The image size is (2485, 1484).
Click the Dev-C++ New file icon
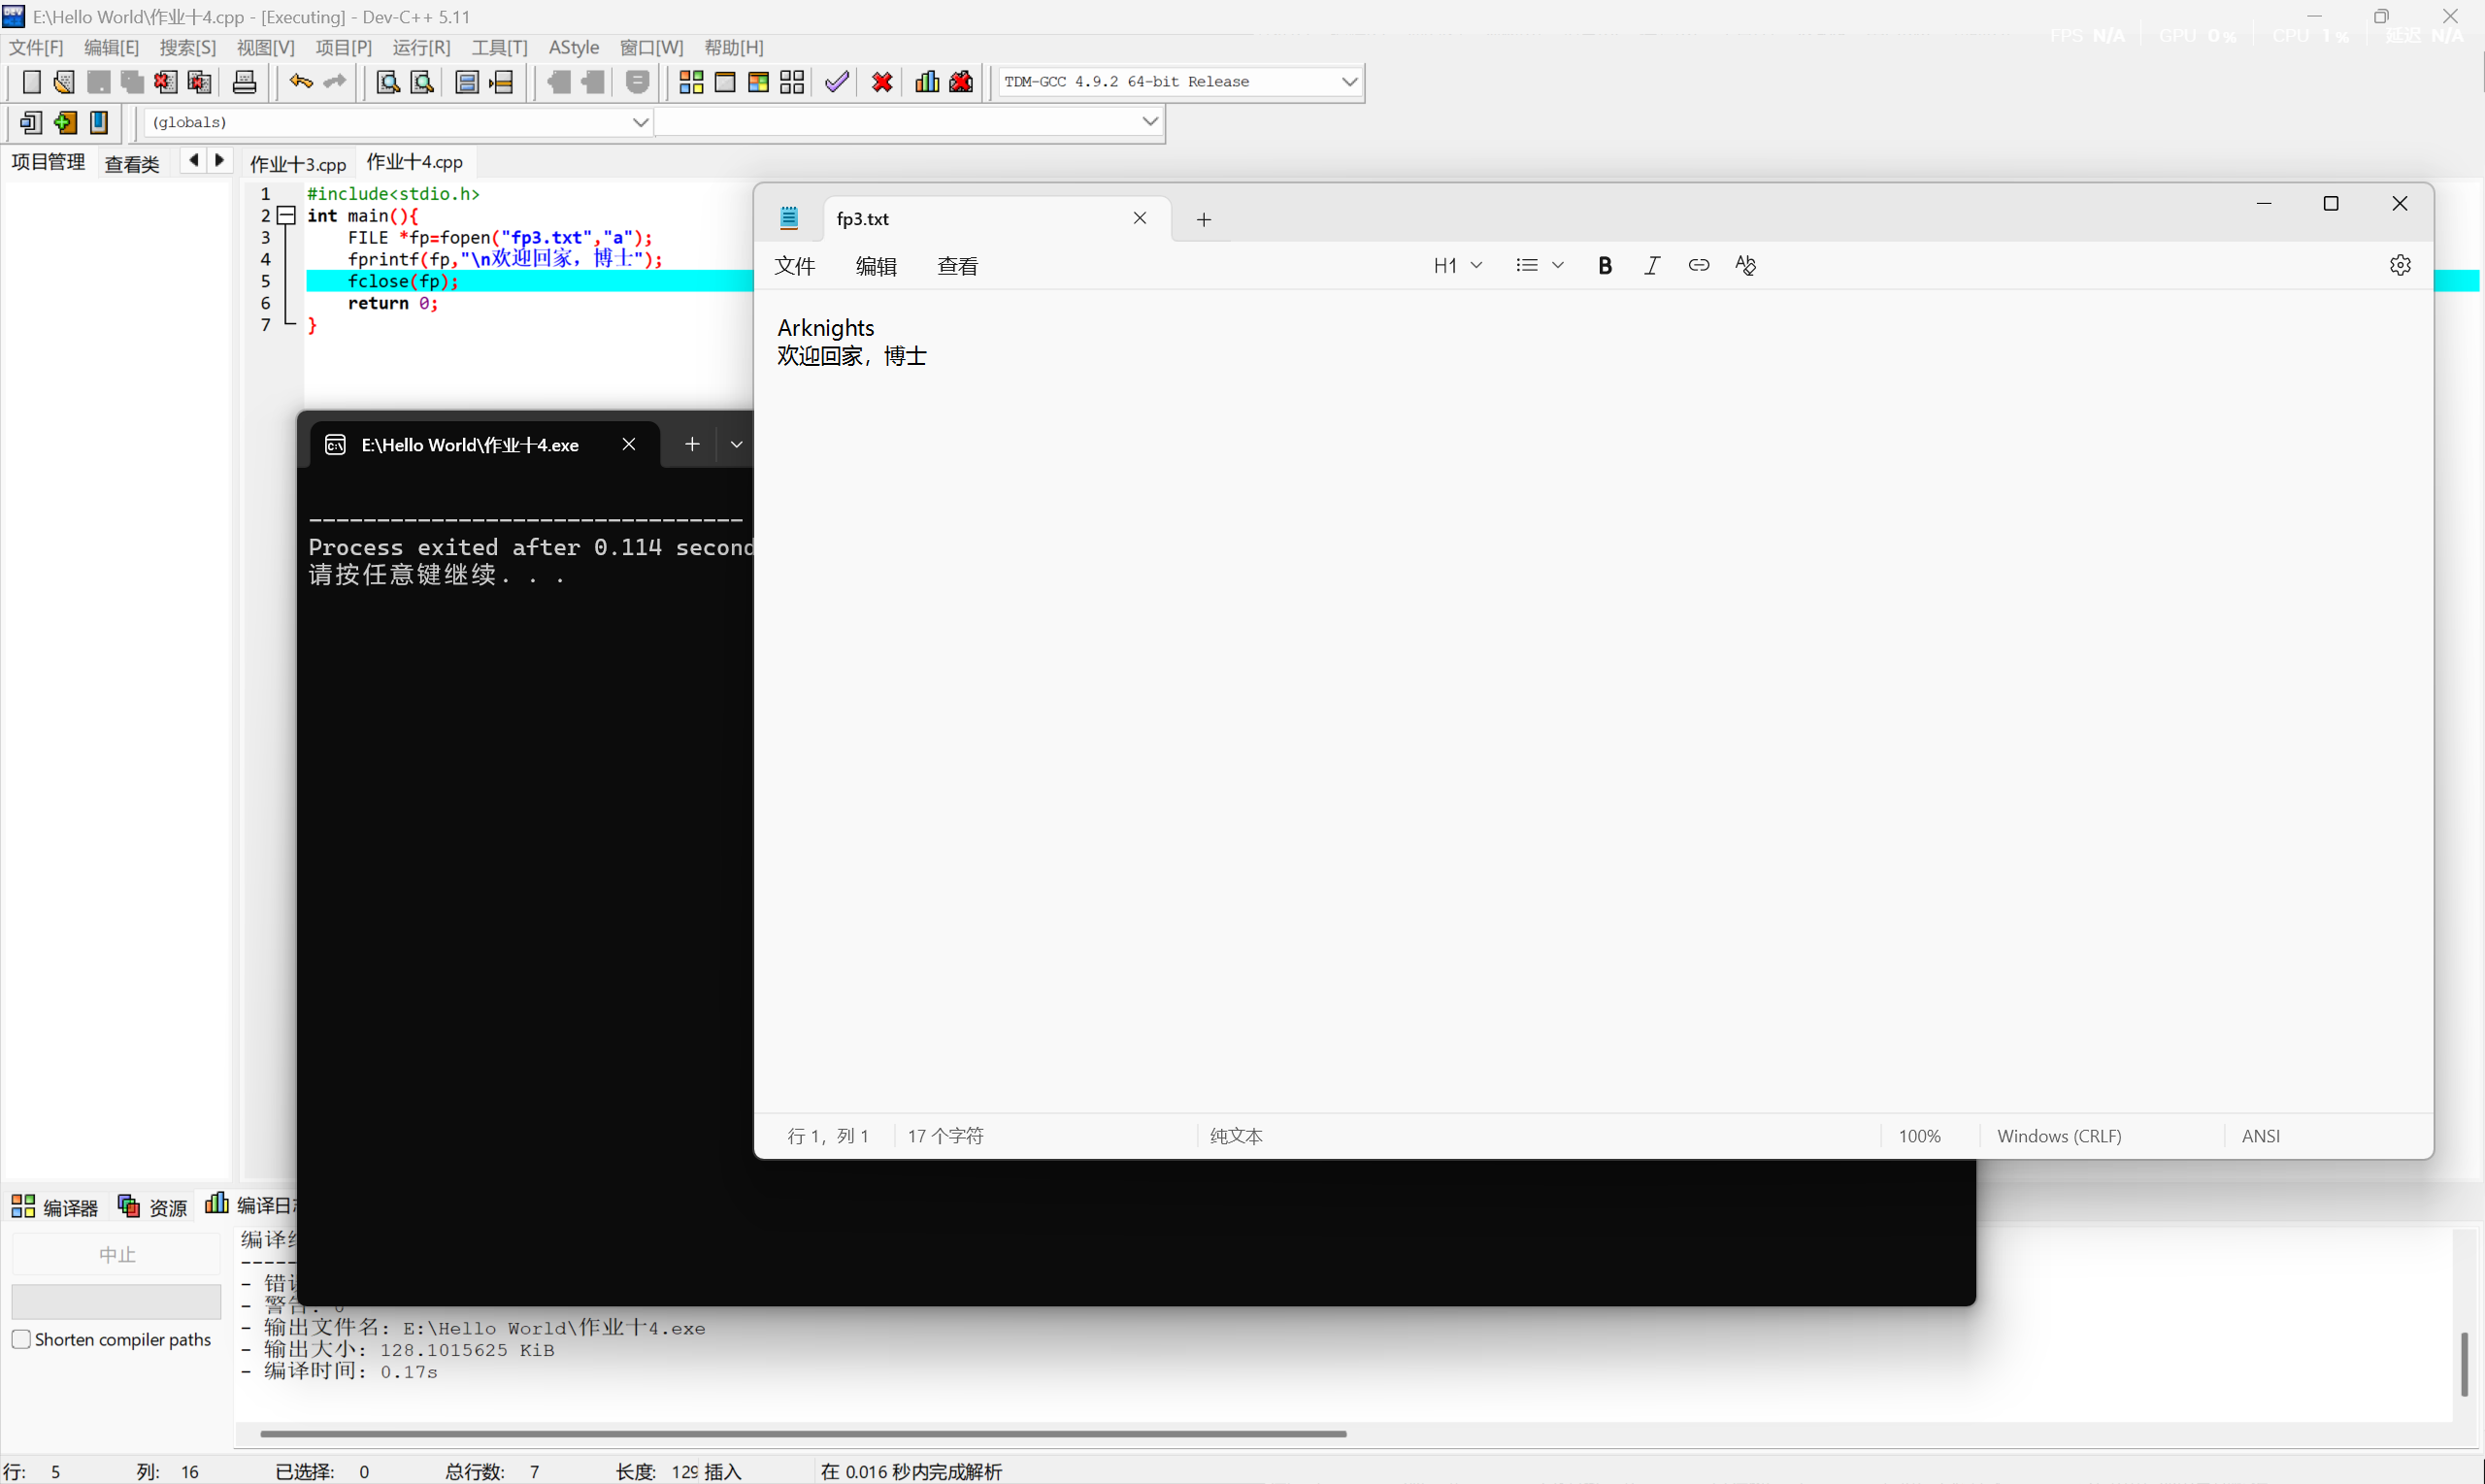point(31,82)
